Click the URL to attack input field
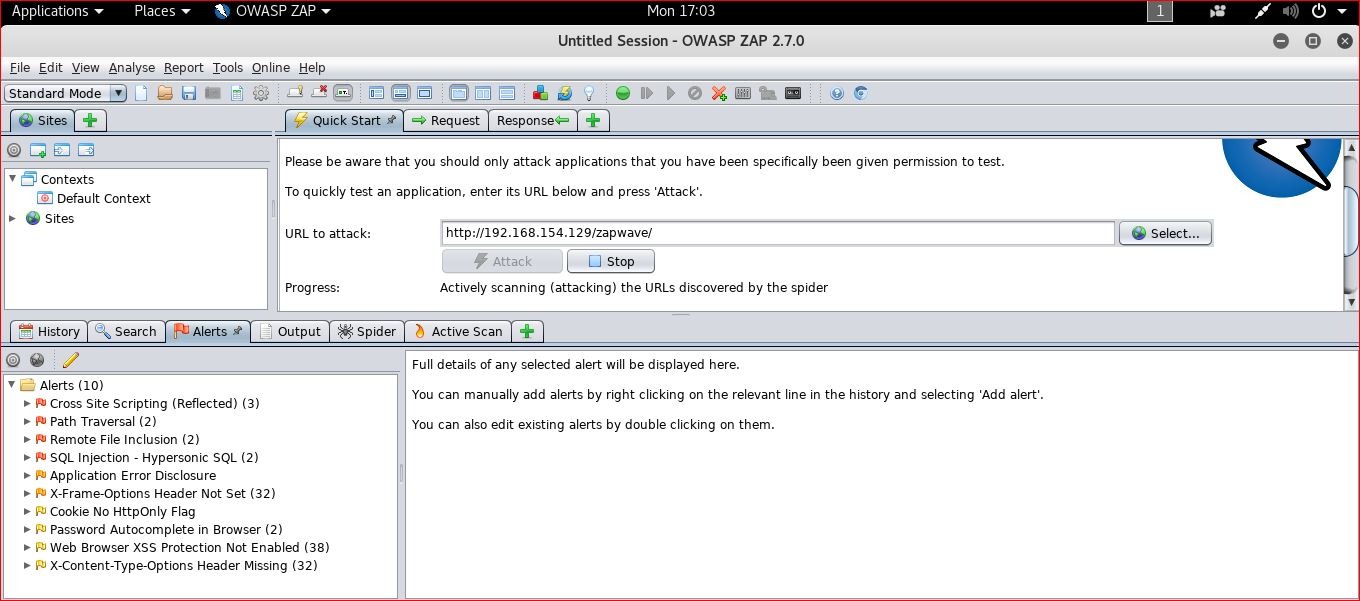The height and width of the screenshot is (601, 1360). (778, 233)
